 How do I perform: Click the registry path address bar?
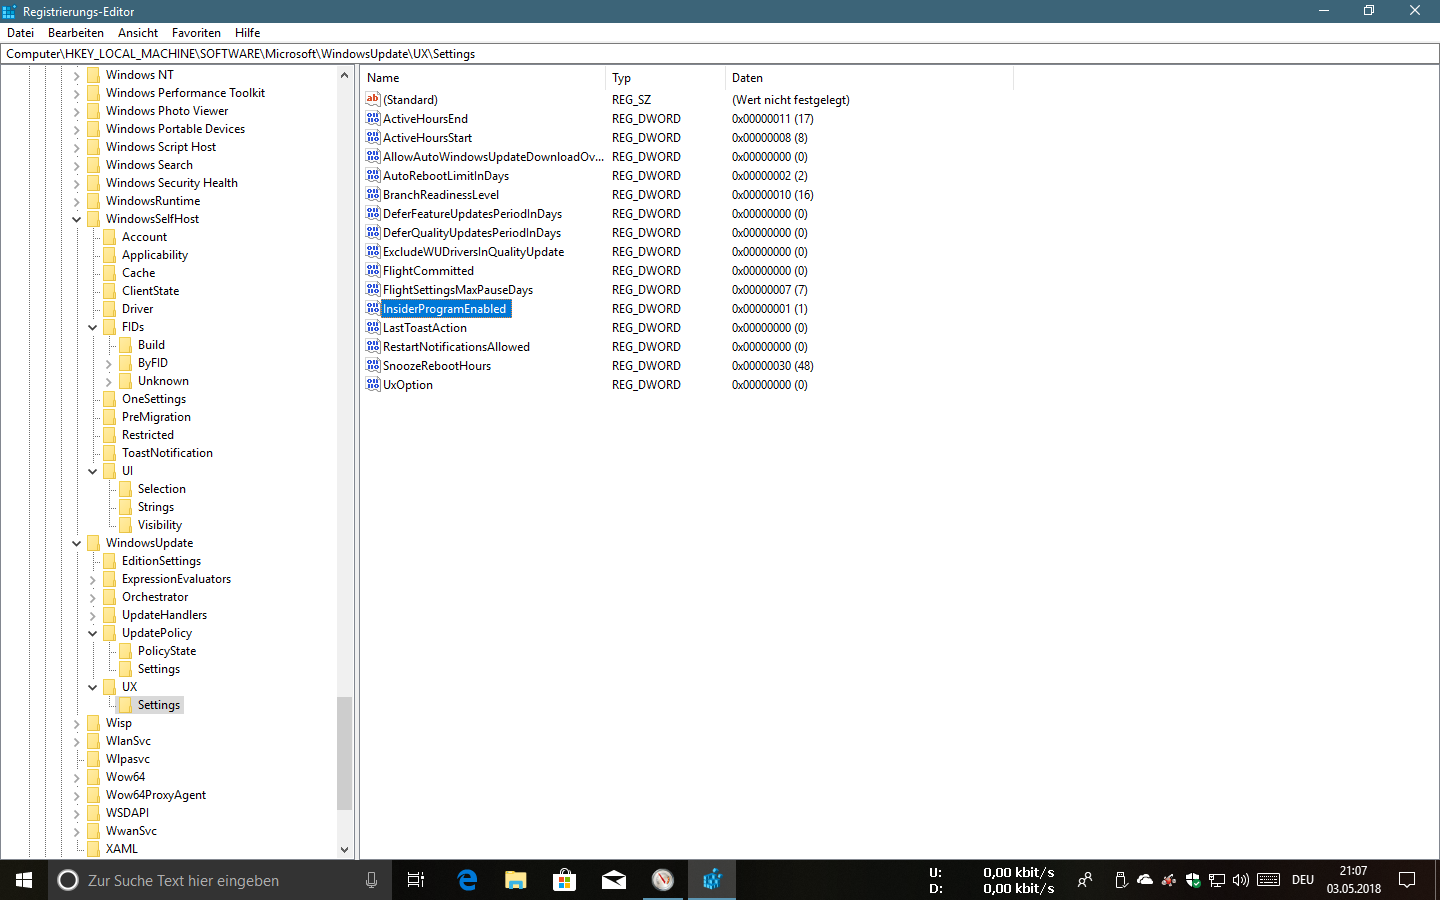click(x=720, y=54)
